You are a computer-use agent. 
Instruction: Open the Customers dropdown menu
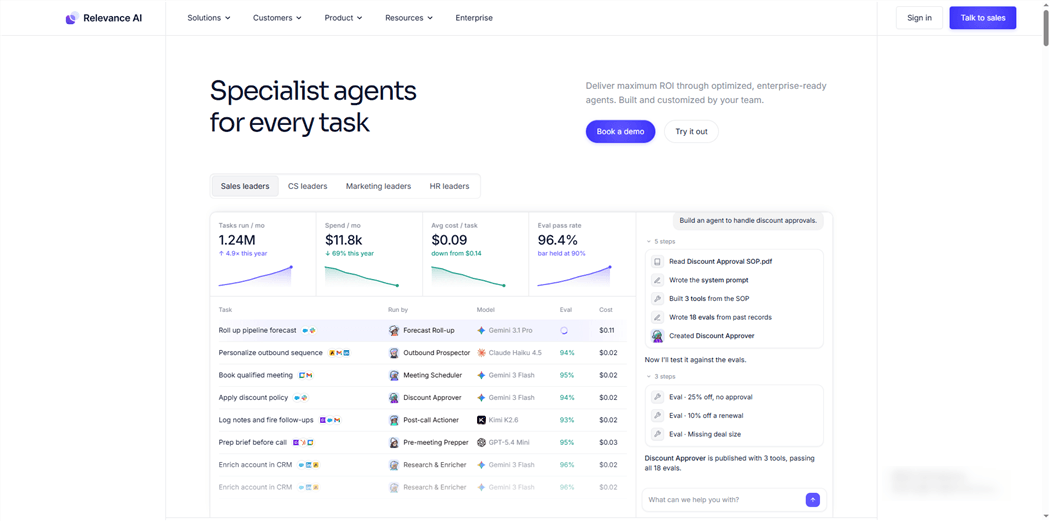coord(277,18)
